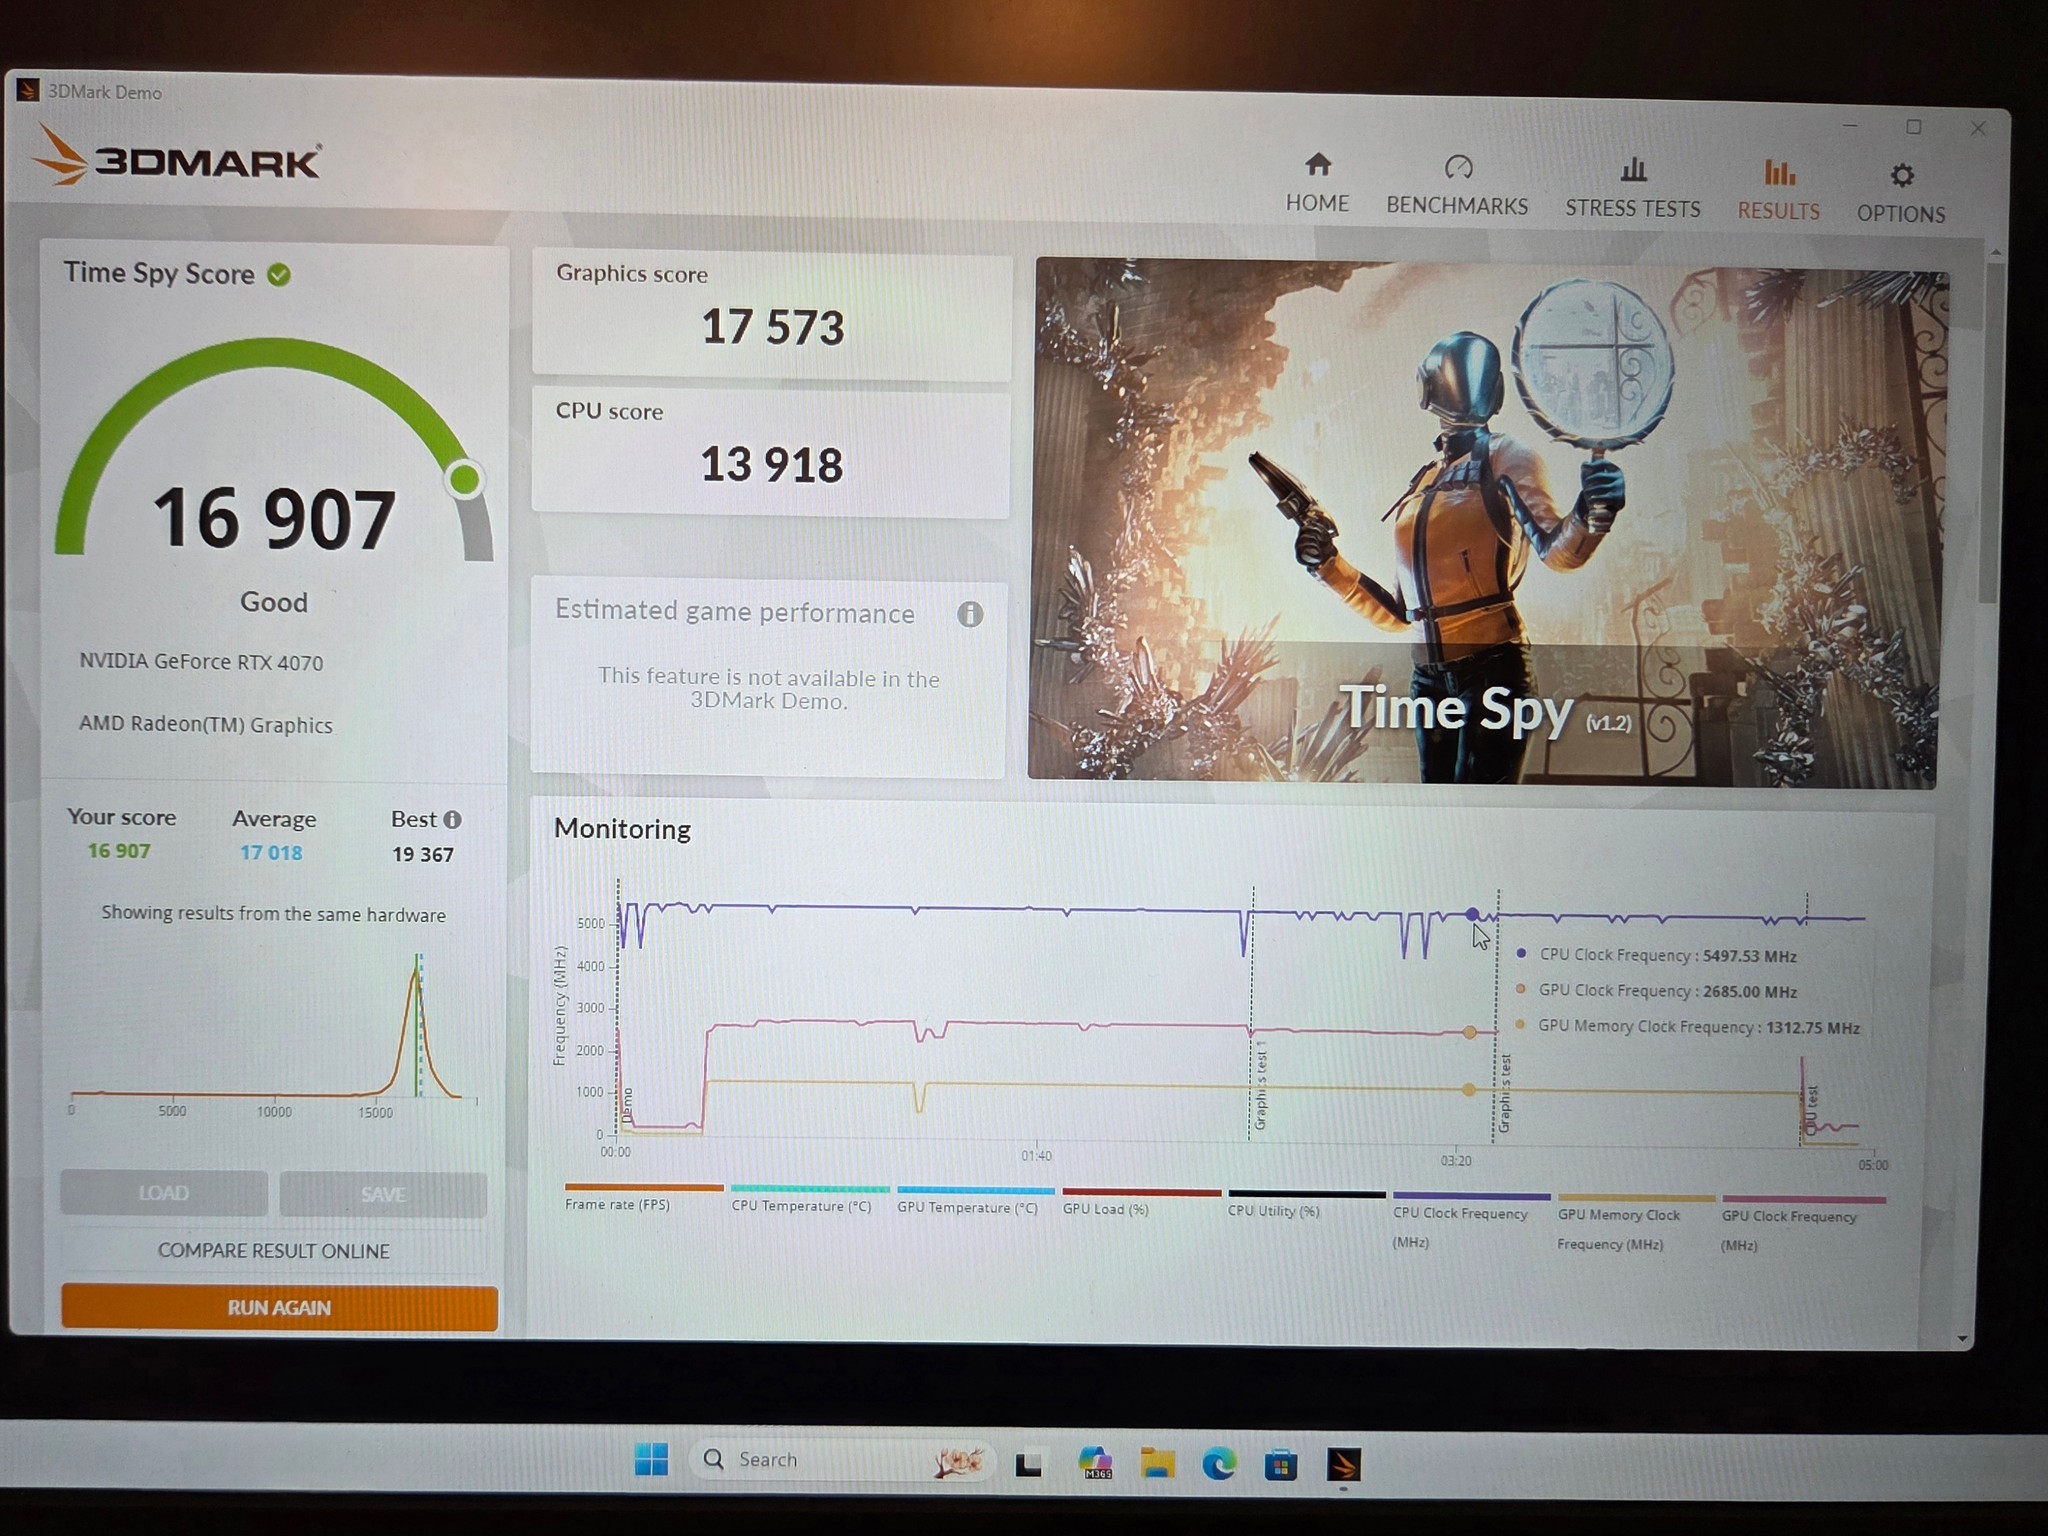Click the CPU Clock Frequency 5497.53 MHz tooltip line

pos(1657,955)
